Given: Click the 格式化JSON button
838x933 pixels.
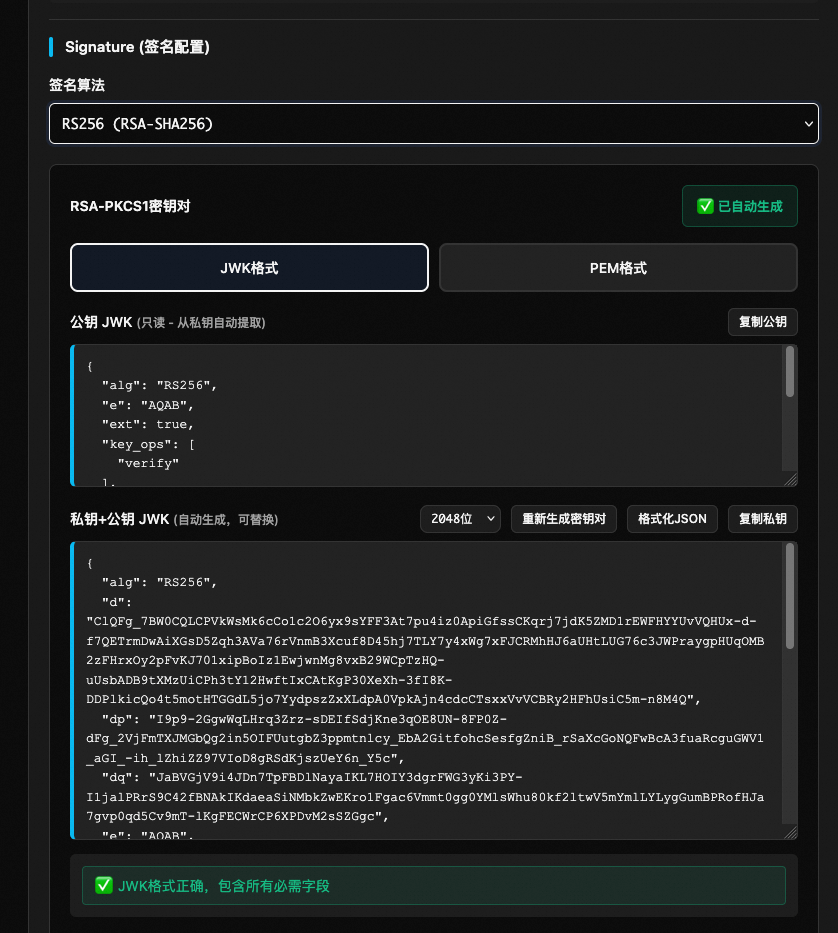Looking at the screenshot, I should [672, 519].
